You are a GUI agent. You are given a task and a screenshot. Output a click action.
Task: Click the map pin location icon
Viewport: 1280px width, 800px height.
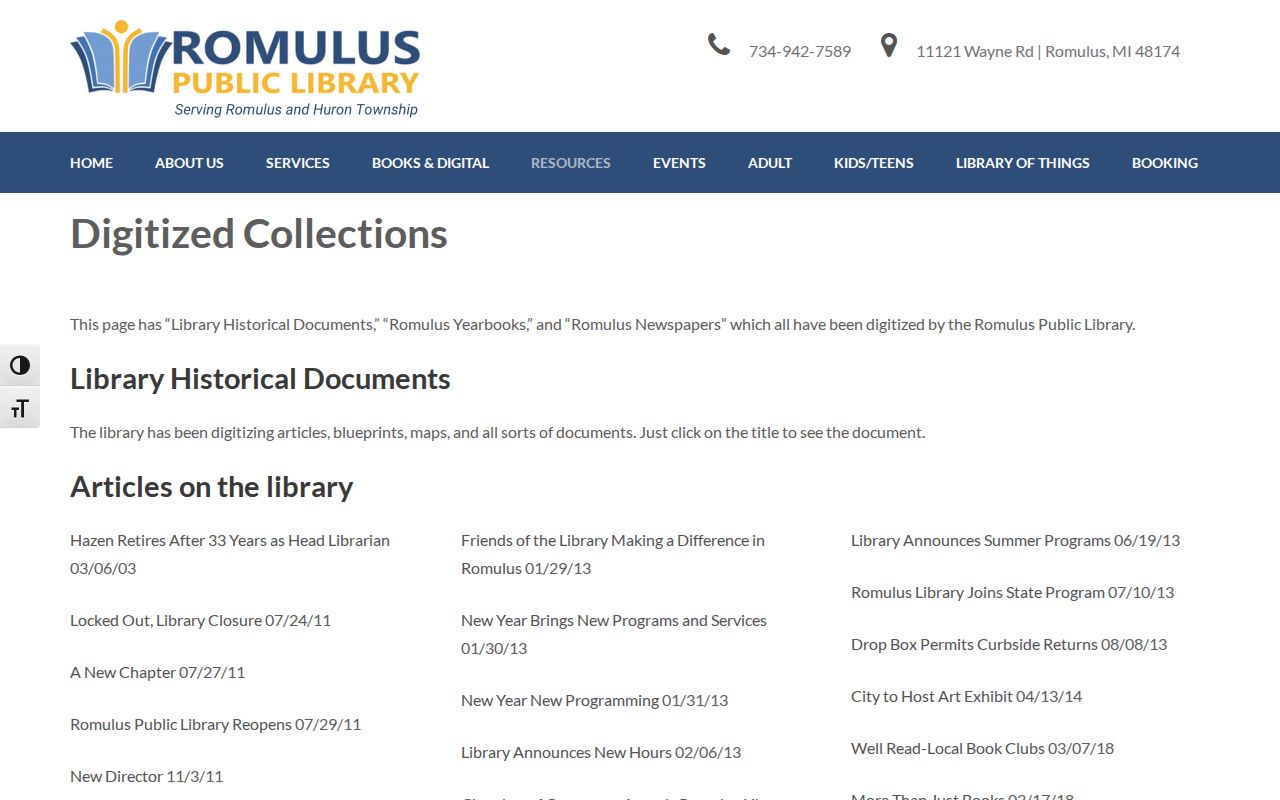coord(888,45)
